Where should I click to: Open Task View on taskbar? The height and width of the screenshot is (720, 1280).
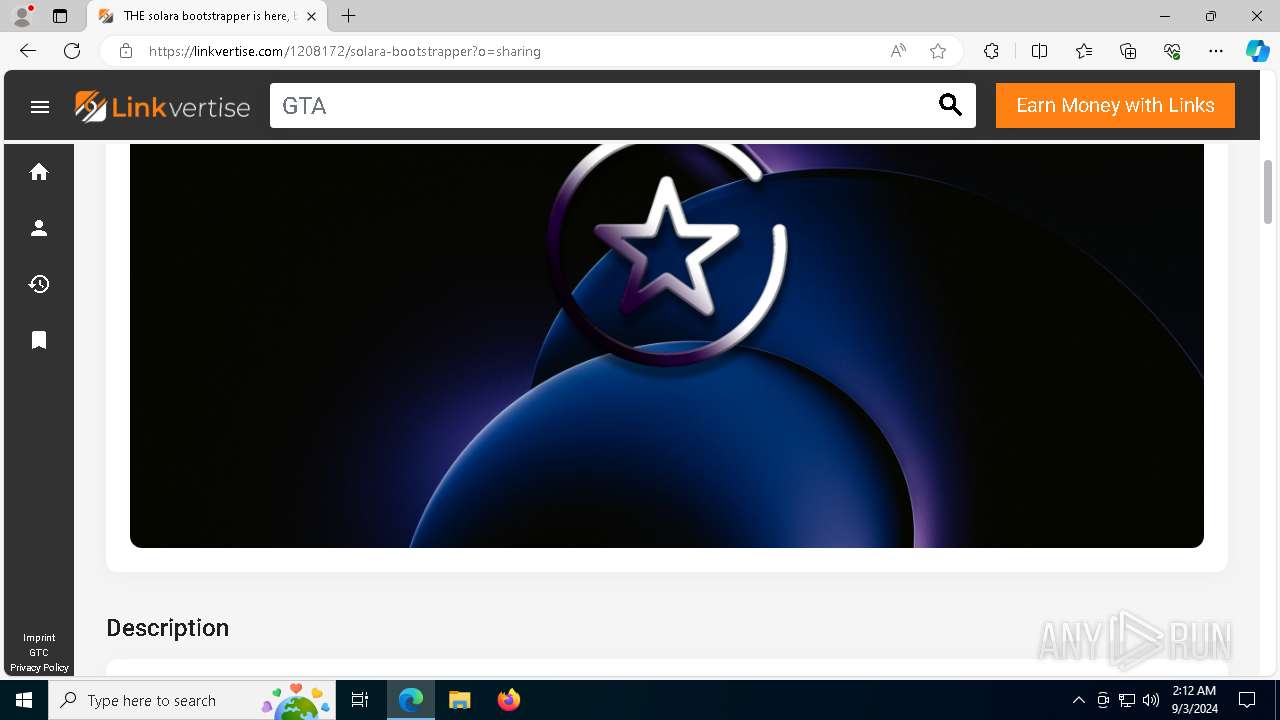[x=360, y=700]
